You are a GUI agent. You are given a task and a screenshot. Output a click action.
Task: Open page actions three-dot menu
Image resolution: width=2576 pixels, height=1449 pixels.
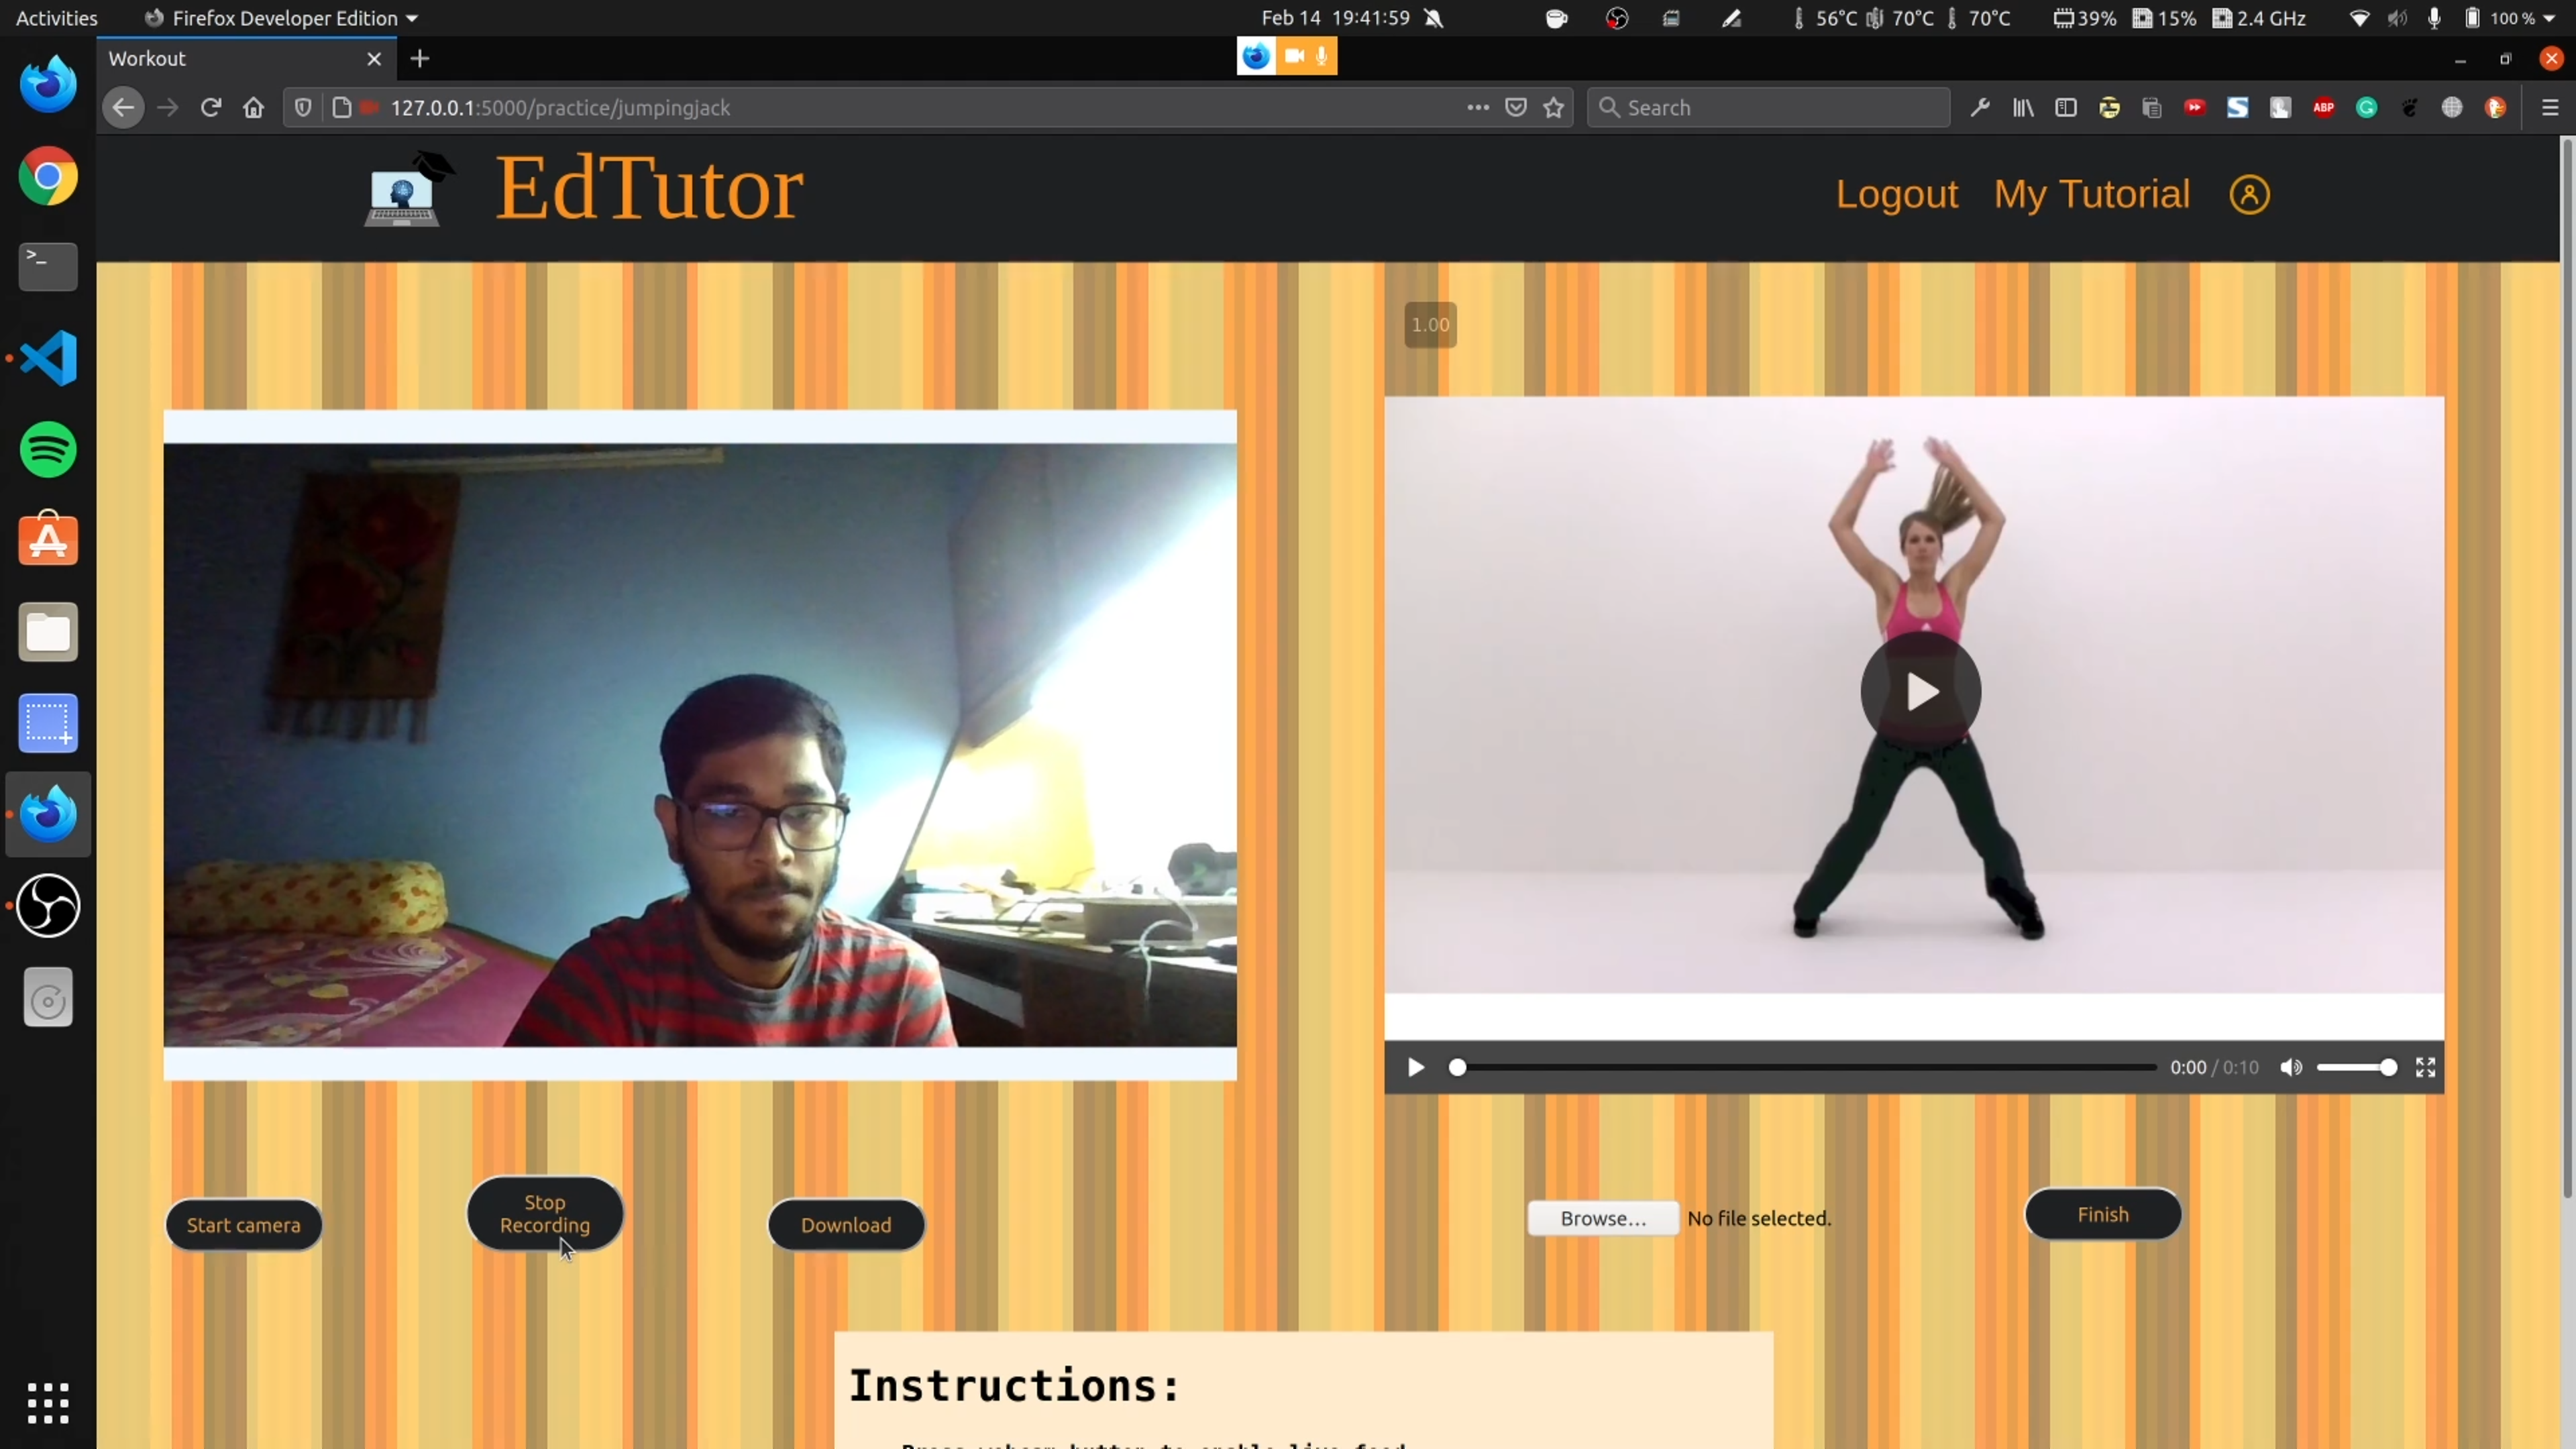[1478, 108]
